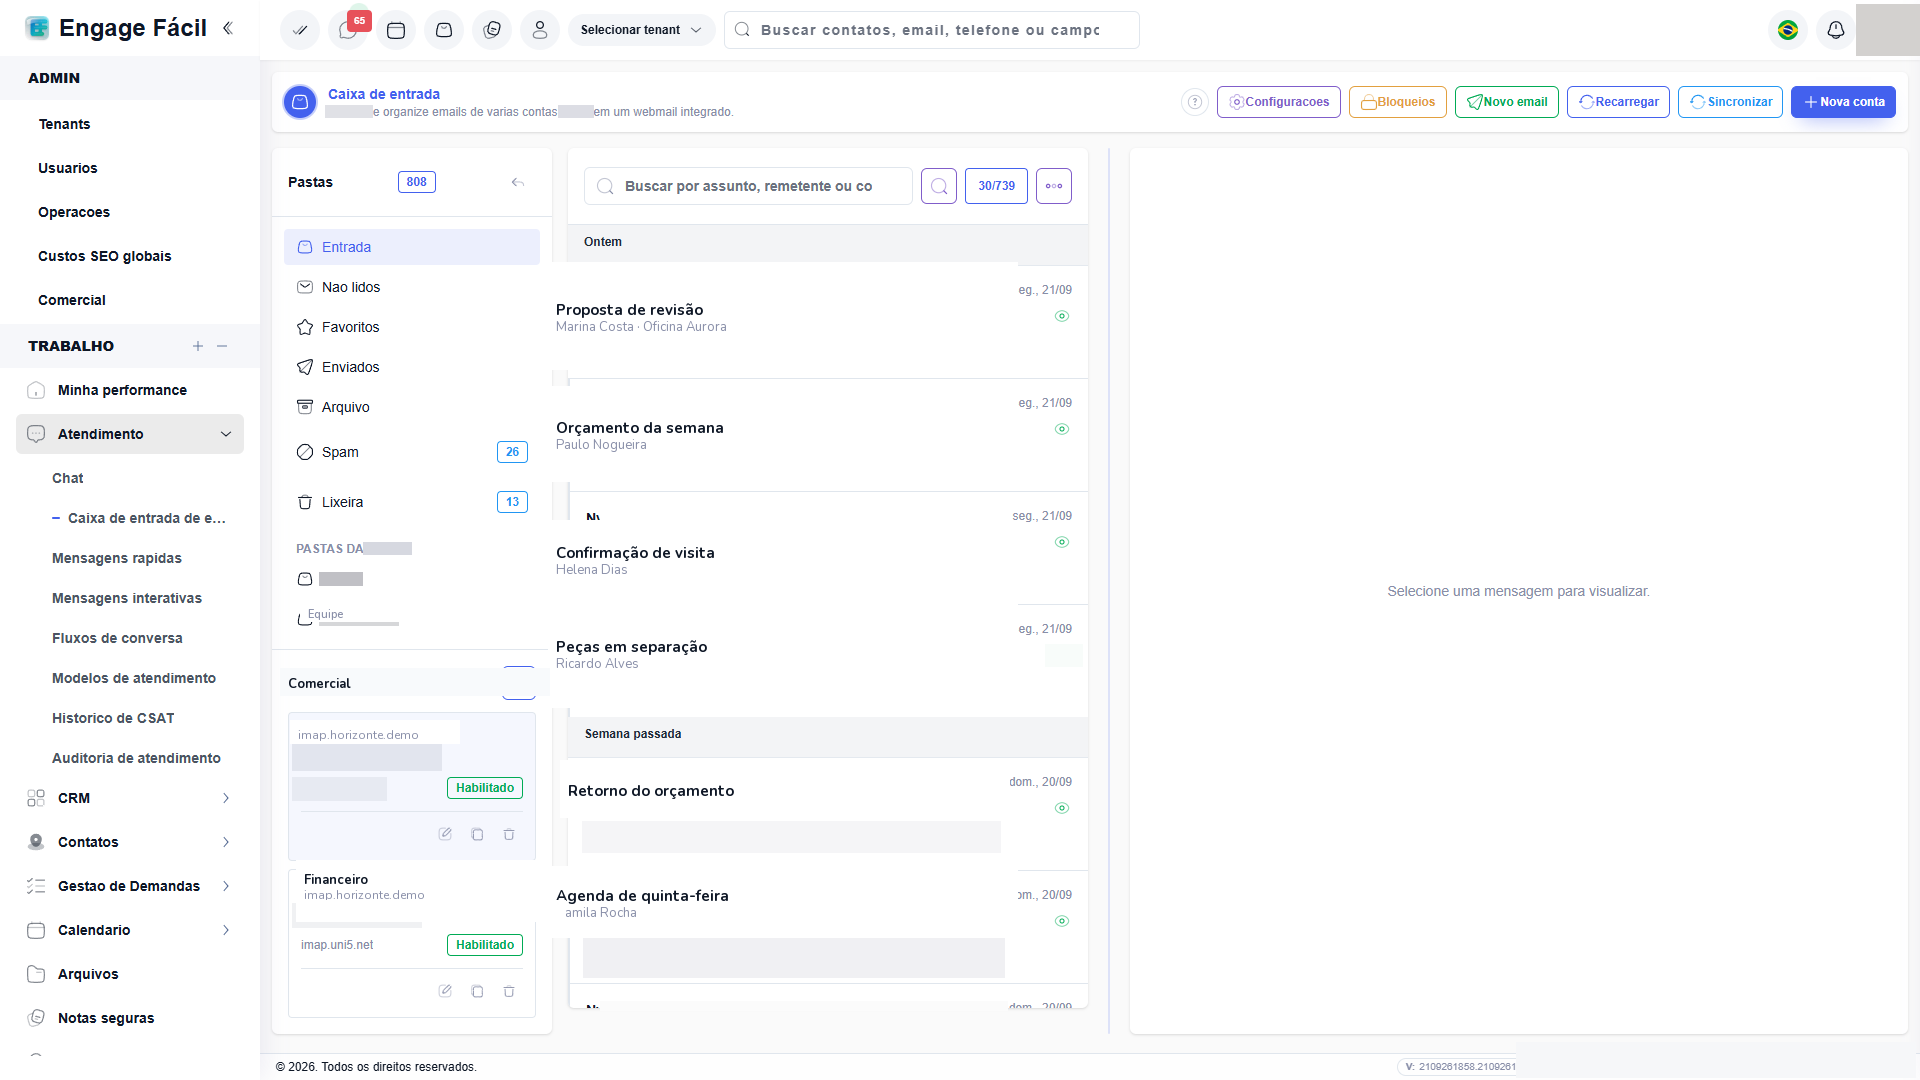The image size is (1920, 1080).
Task: Open the notifications bell icon
Action: 1836,30
